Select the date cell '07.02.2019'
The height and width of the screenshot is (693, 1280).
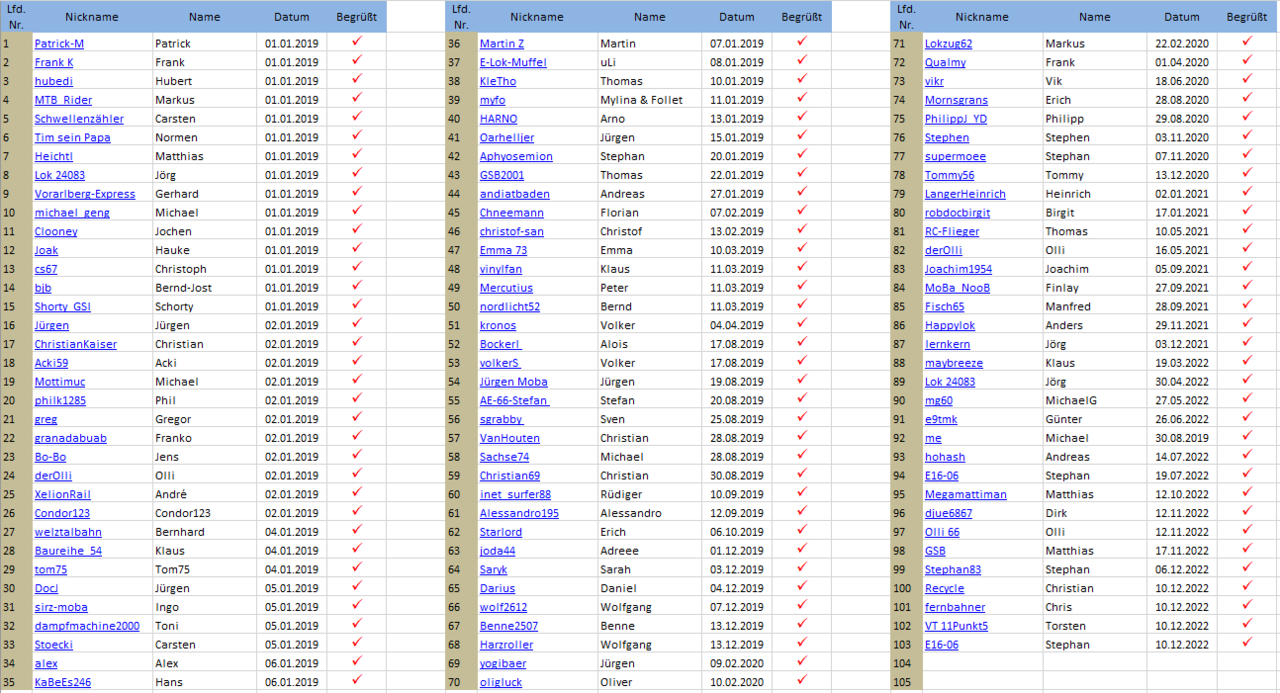[x=737, y=213]
